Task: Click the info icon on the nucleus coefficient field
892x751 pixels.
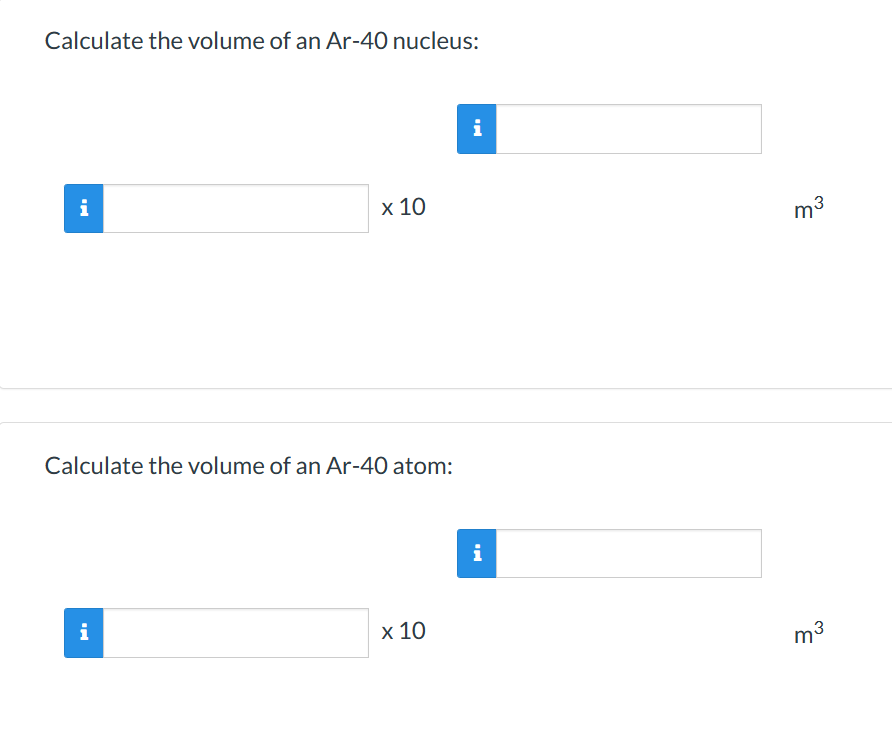Action: 84,208
